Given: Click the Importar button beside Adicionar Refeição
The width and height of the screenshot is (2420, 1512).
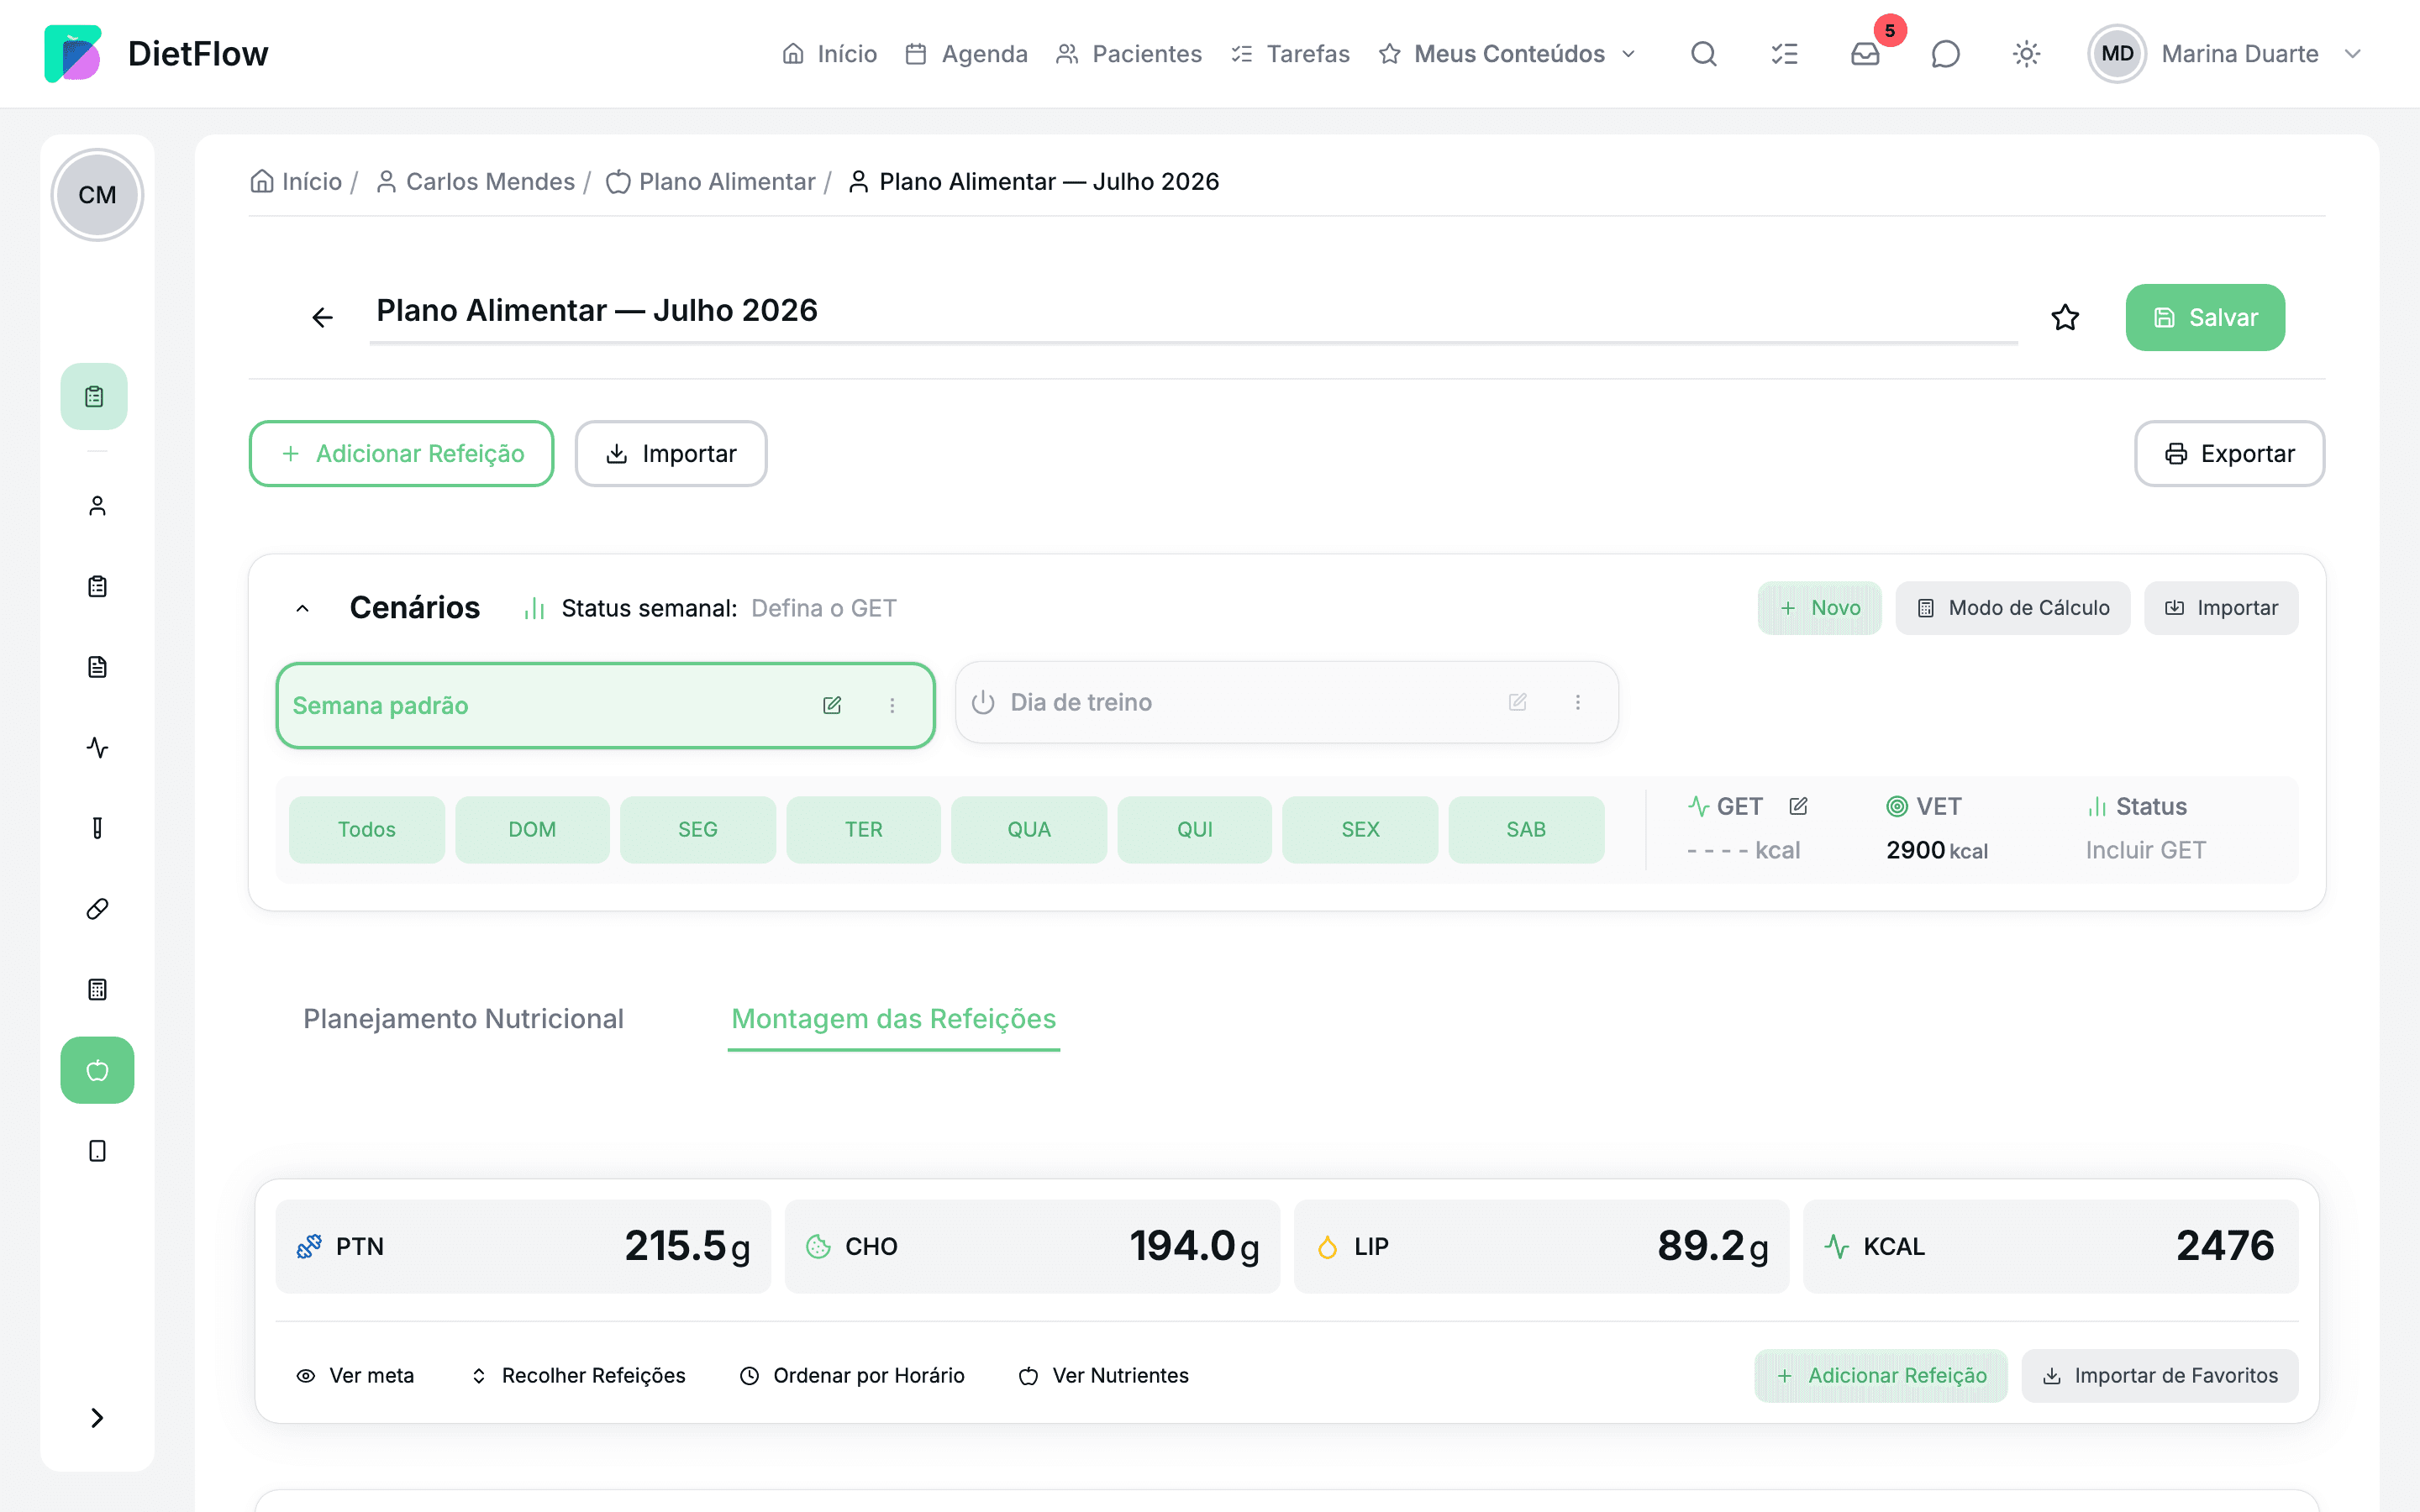Looking at the screenshot, I should [x=671, y=454].
